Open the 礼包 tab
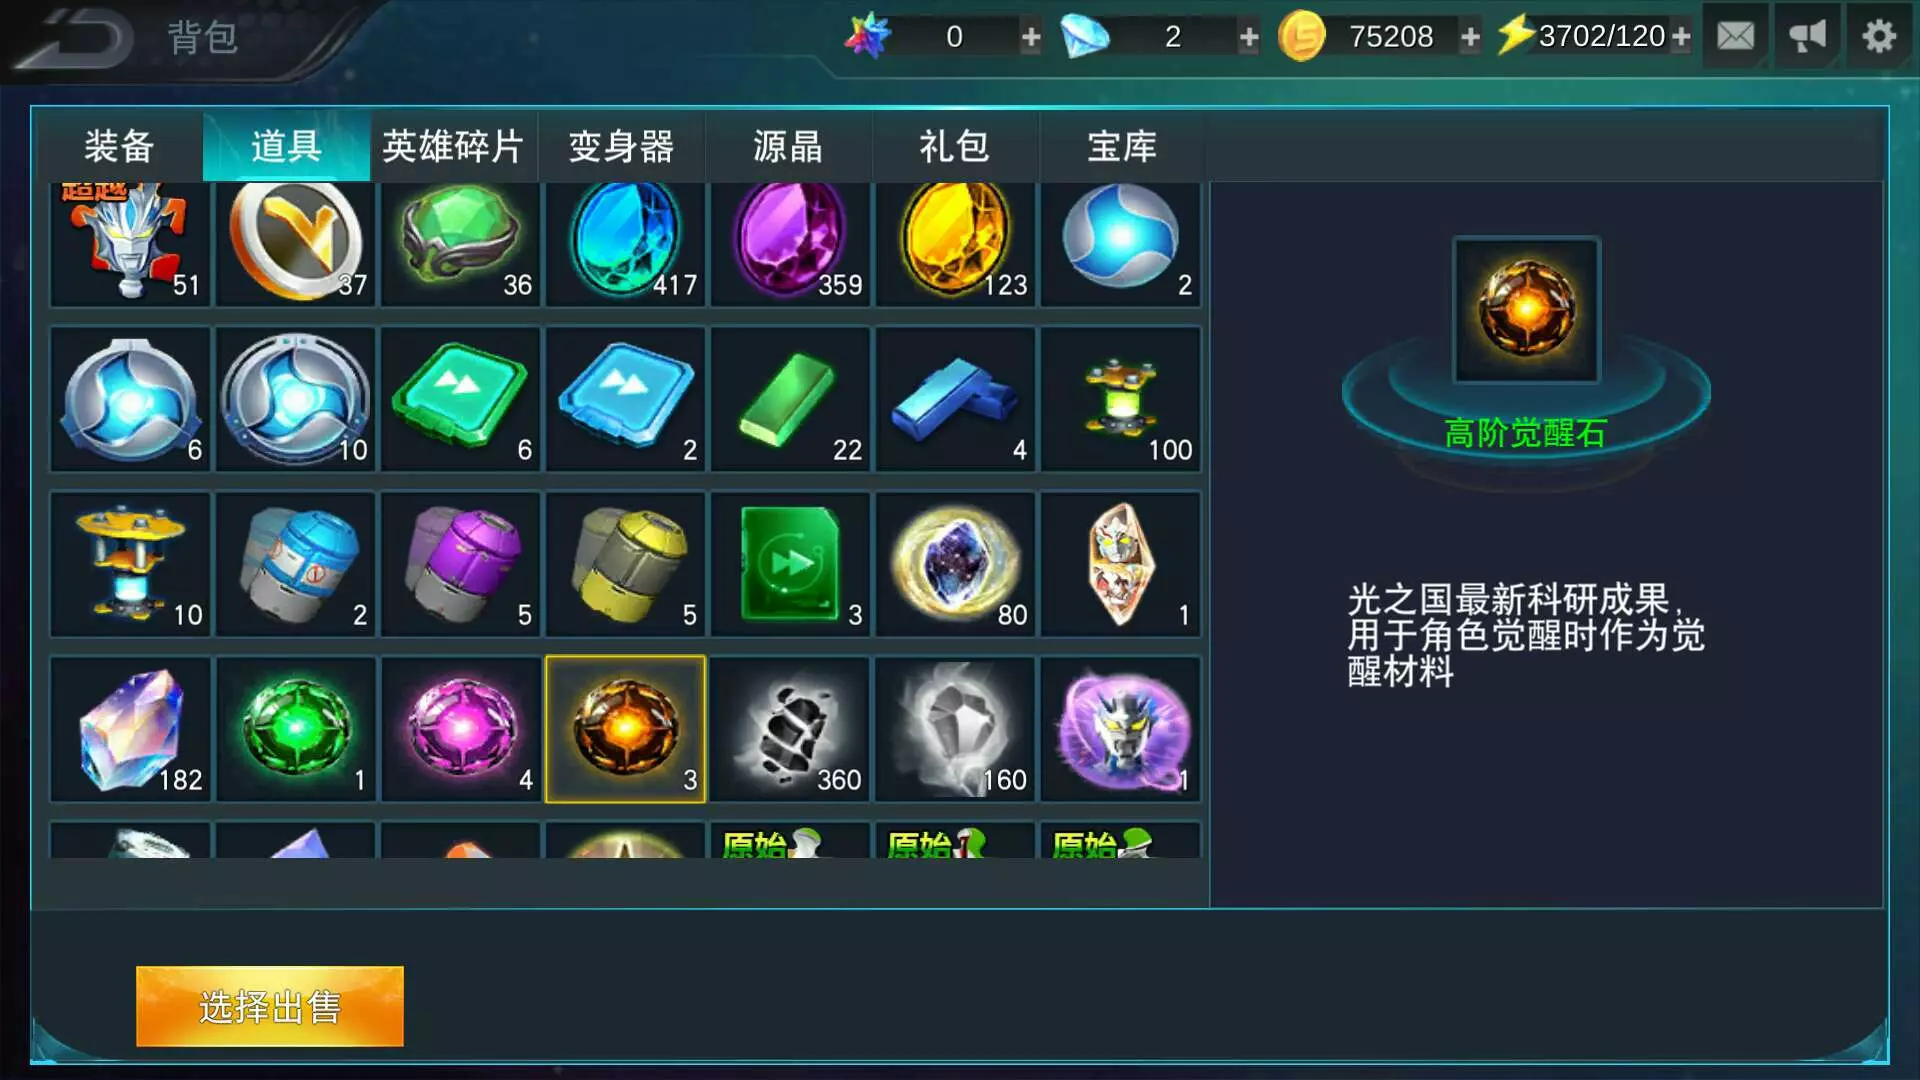Image resolution: width=1920 pixels, height=1080 pixels. click(x=956, y=147)
